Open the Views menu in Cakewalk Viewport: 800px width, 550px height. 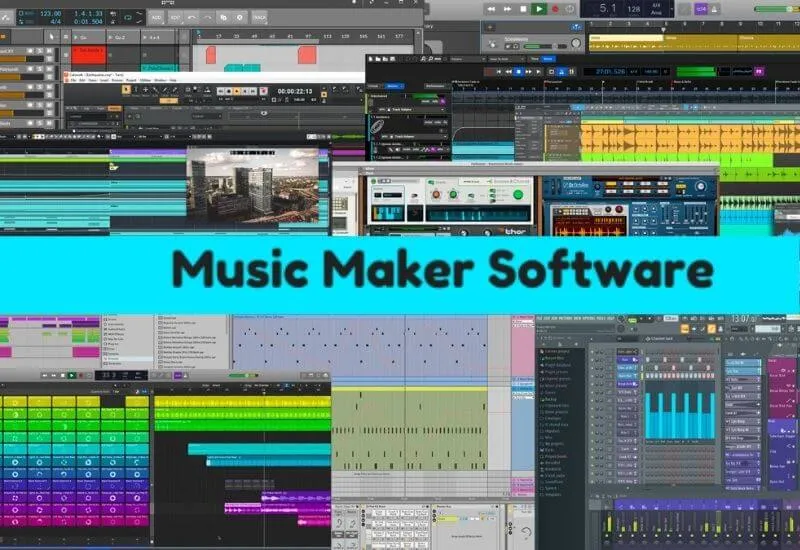point(93,80)
